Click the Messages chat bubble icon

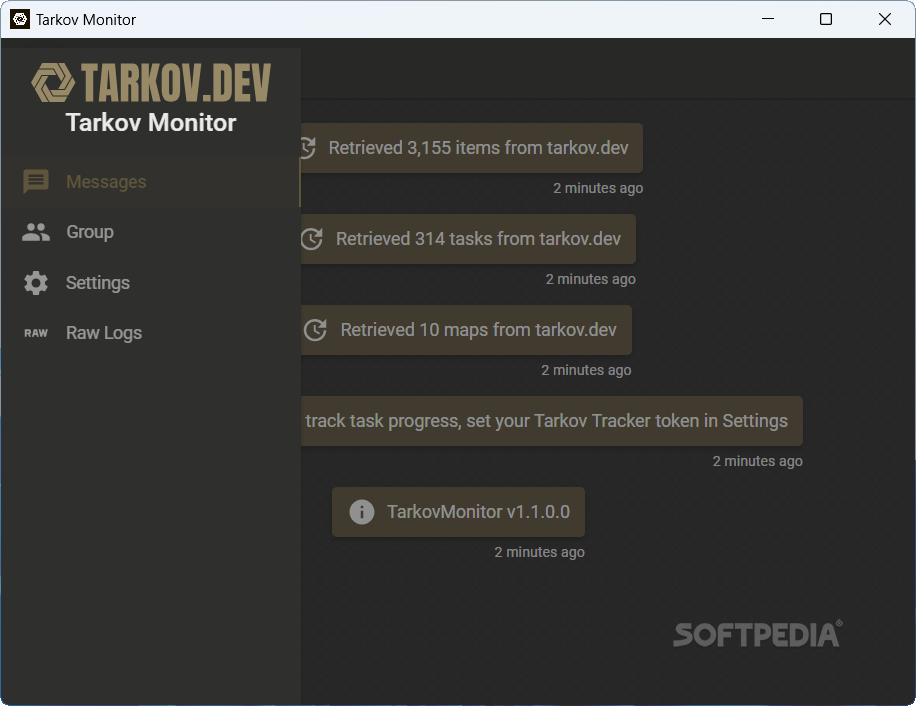point(36,182)
